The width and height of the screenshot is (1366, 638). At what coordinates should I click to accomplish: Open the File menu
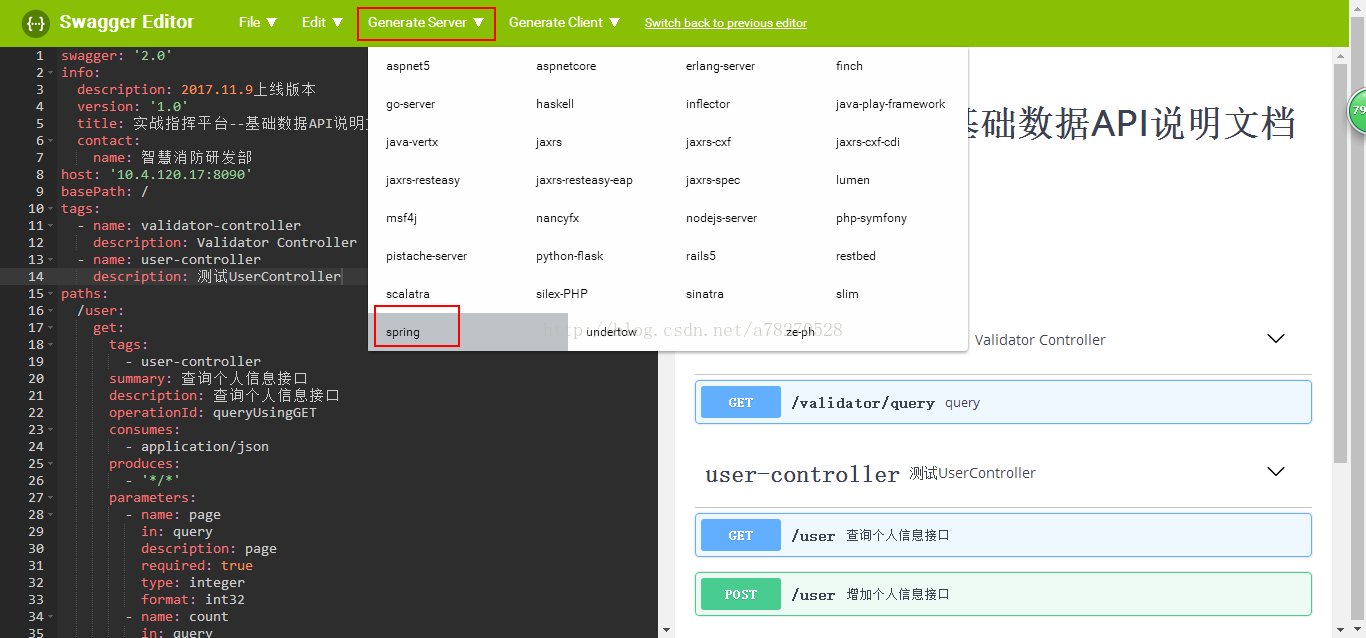258,22
